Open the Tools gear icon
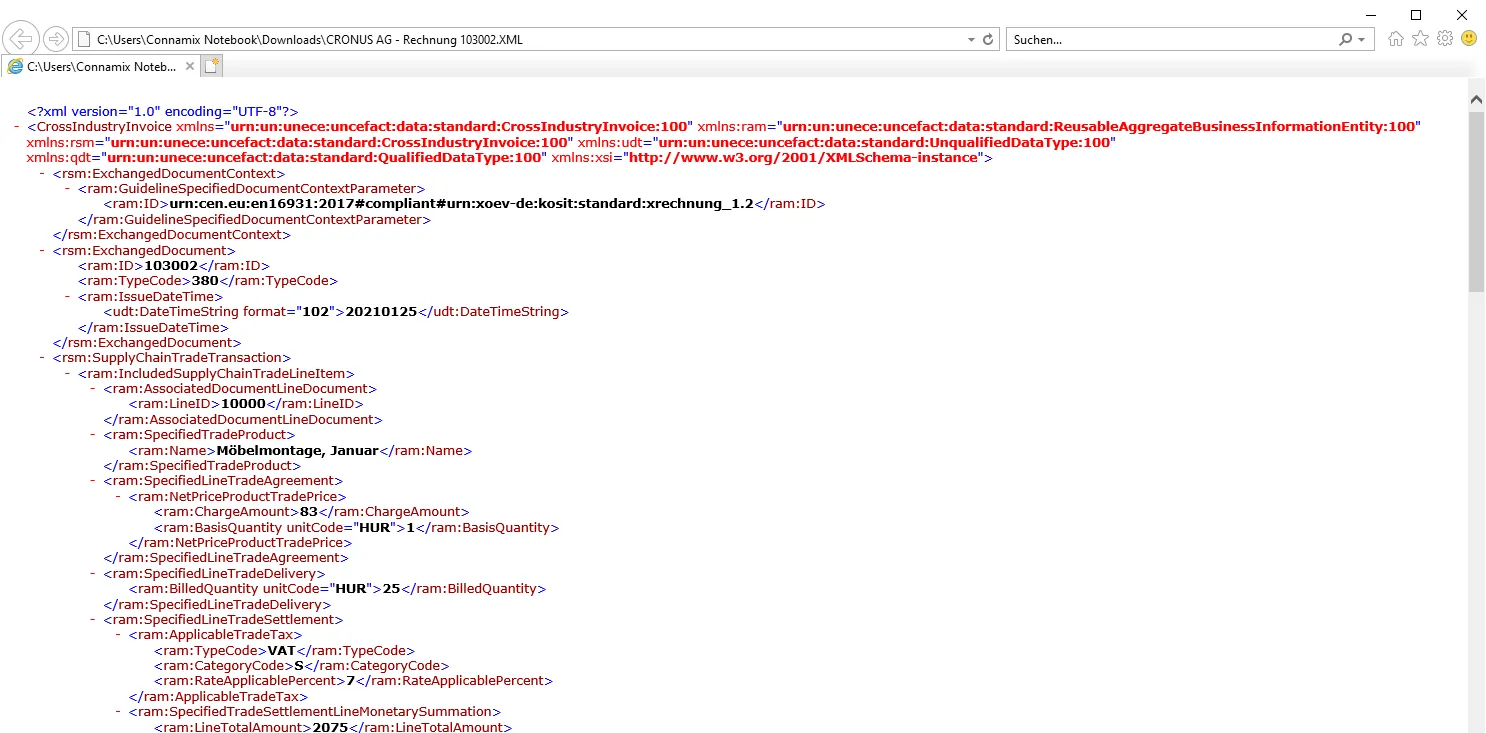The height and width of the screenshot is (733, 1486). point(1444,39)
